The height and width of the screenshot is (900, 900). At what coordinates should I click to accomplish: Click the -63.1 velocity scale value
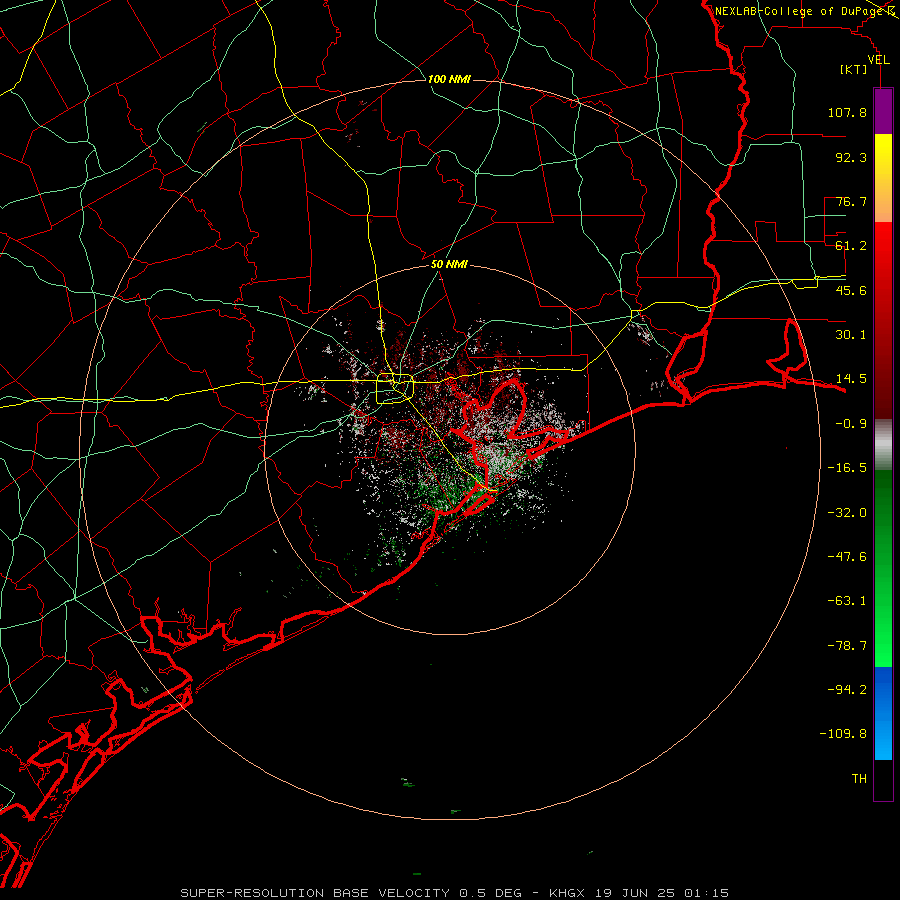(847, 601)
